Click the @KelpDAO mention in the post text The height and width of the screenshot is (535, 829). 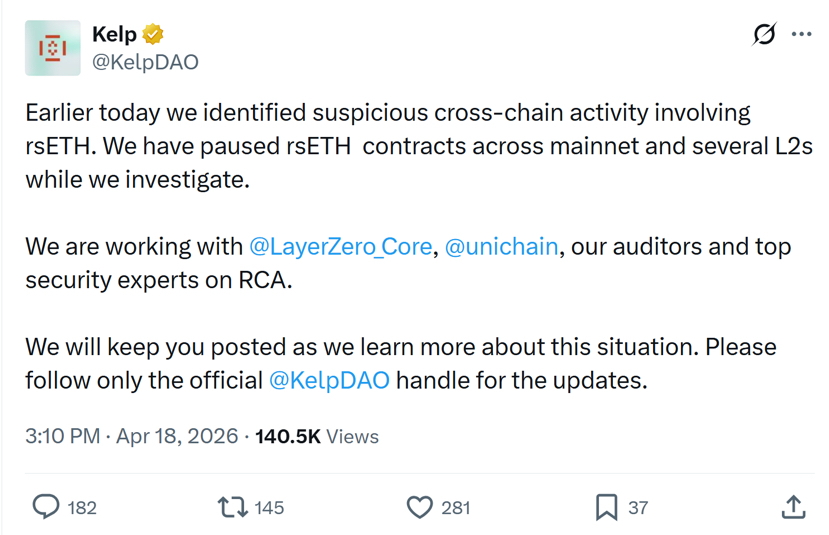pos(329,380)
